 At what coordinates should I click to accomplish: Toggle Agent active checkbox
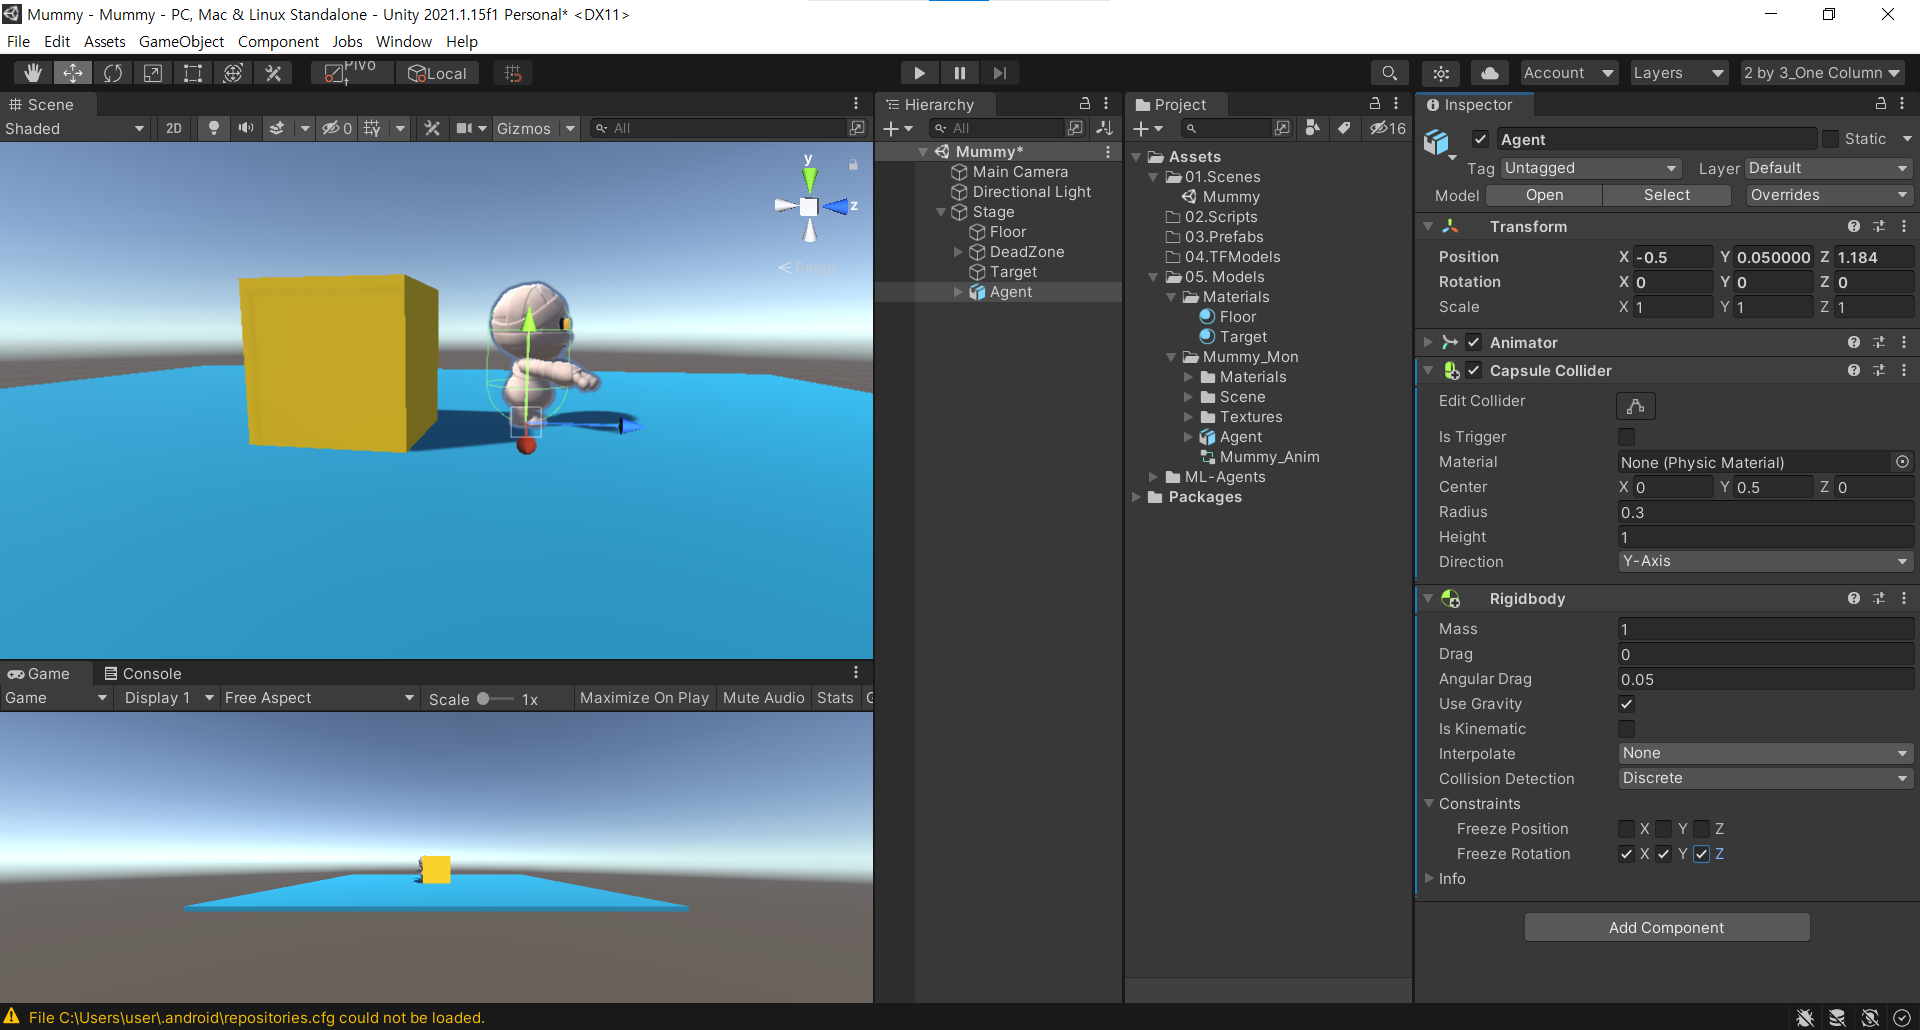[1480, 140]
